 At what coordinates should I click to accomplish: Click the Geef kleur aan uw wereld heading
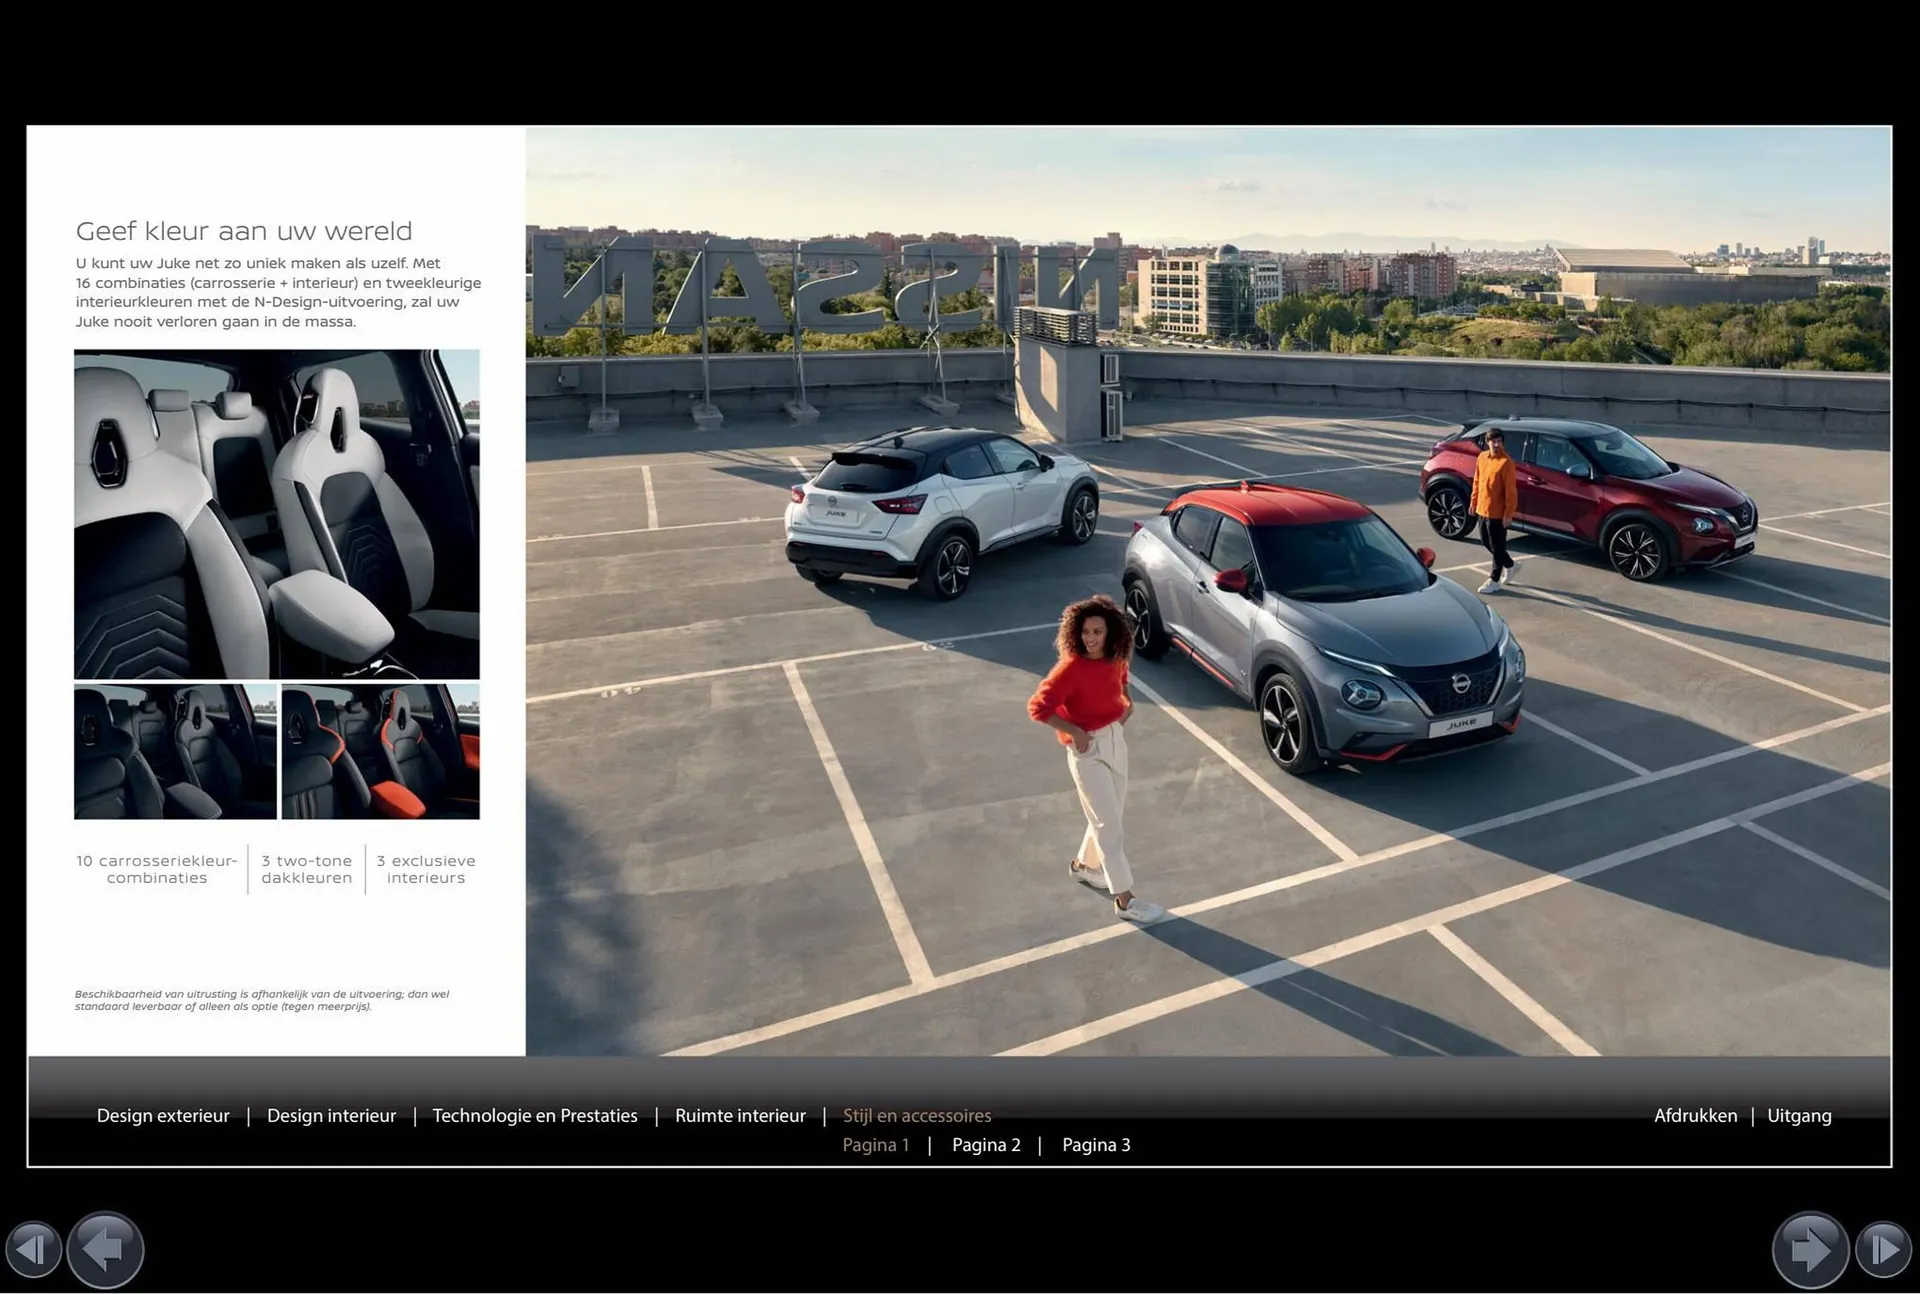pyautogui.click(x=244, y=230)
